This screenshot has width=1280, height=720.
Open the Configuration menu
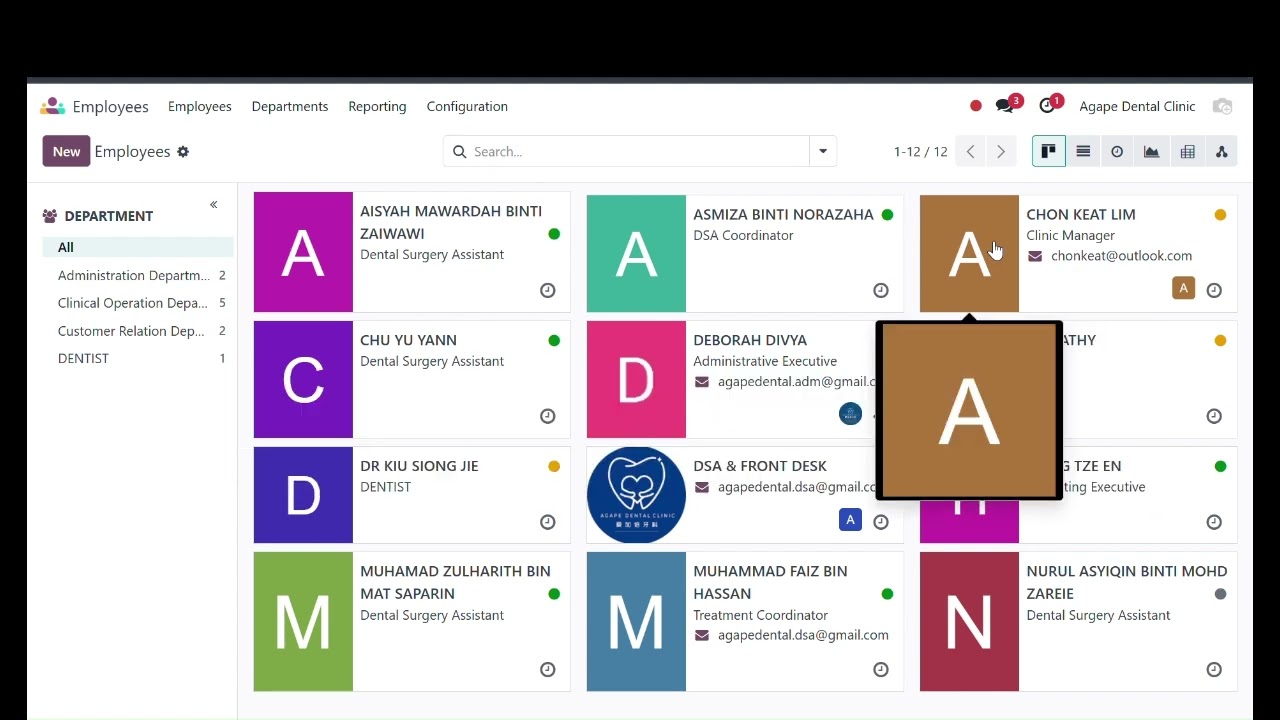pos(467,106)
